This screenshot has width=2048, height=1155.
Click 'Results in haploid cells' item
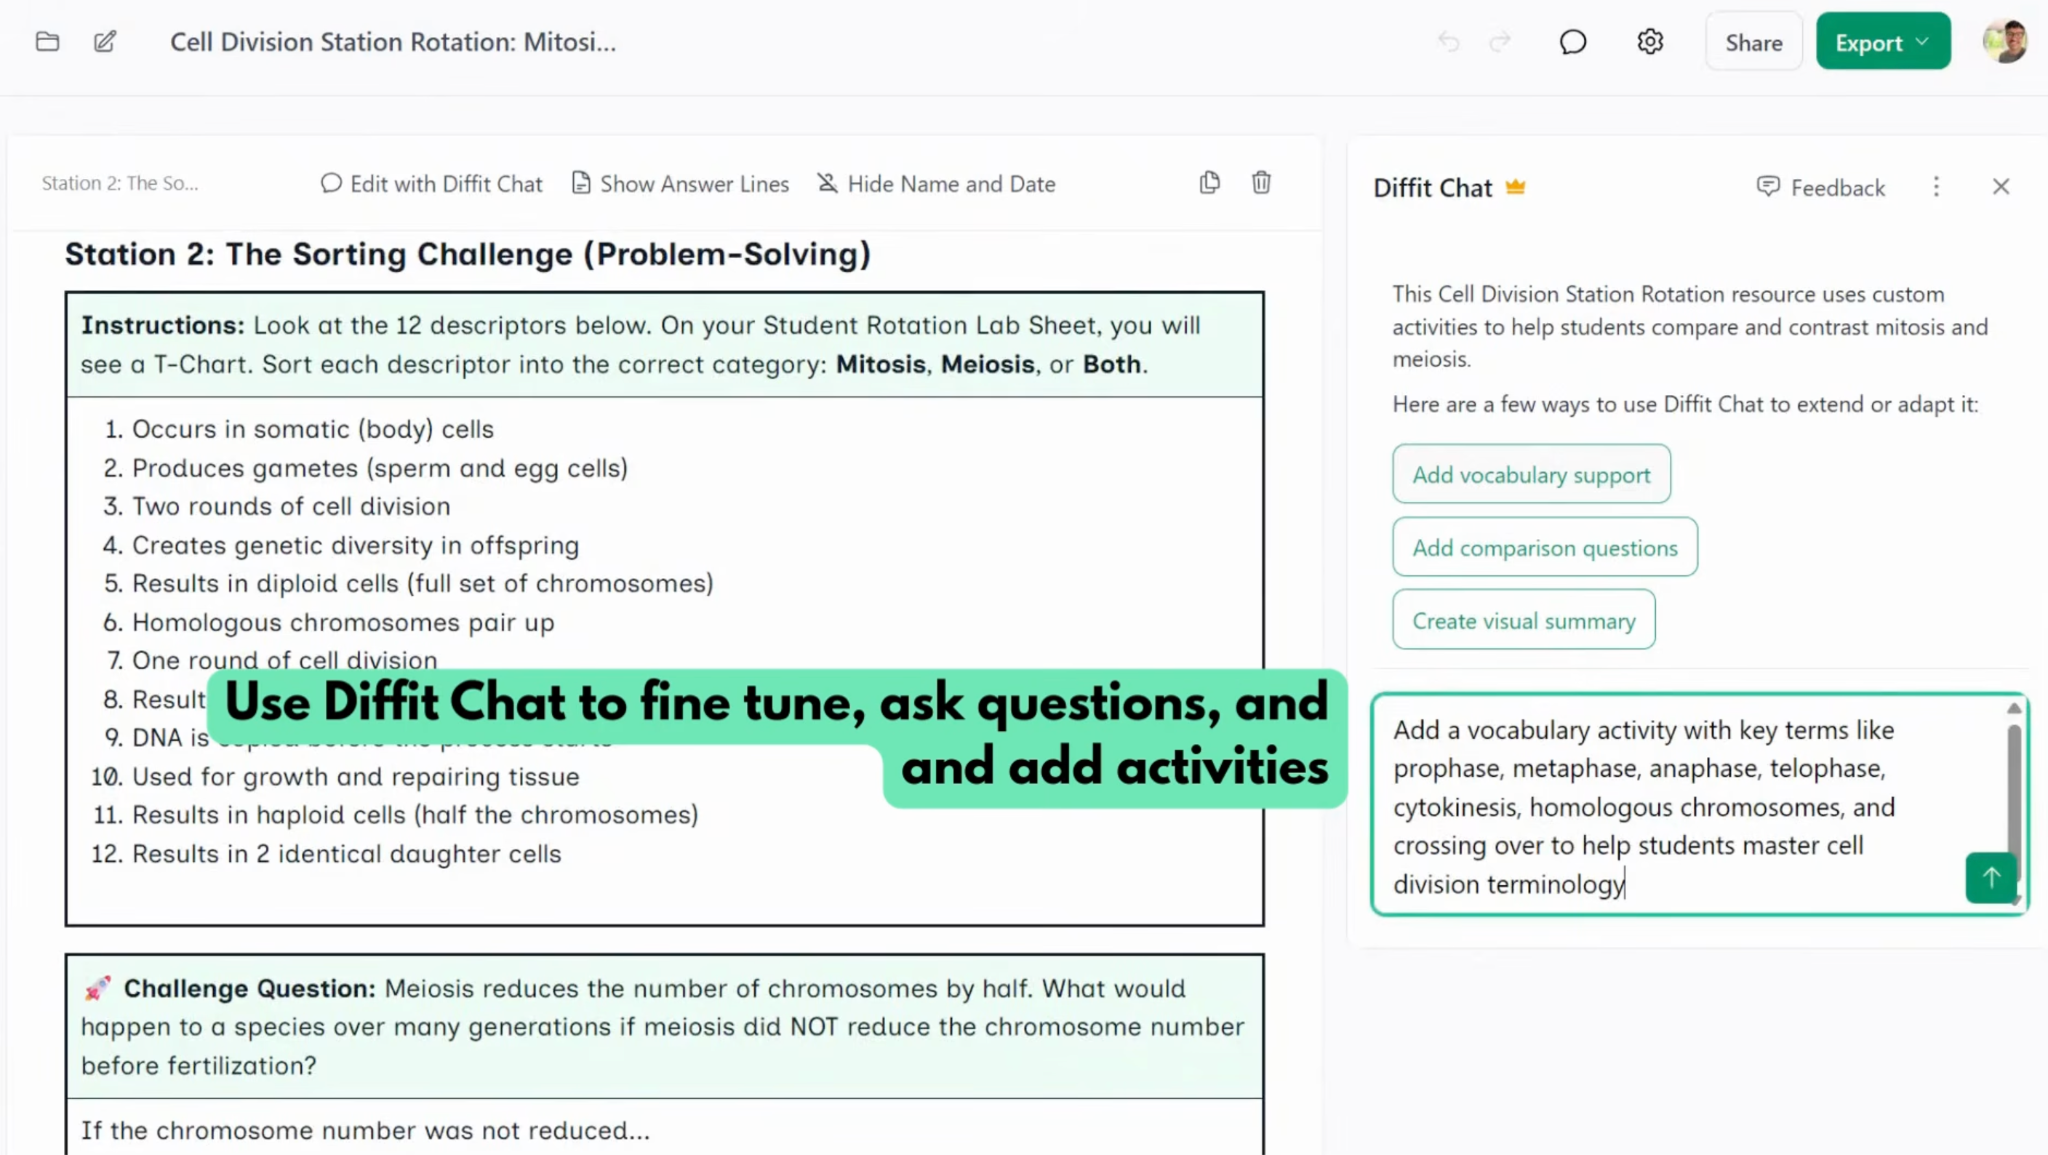(x=415, y=815)
